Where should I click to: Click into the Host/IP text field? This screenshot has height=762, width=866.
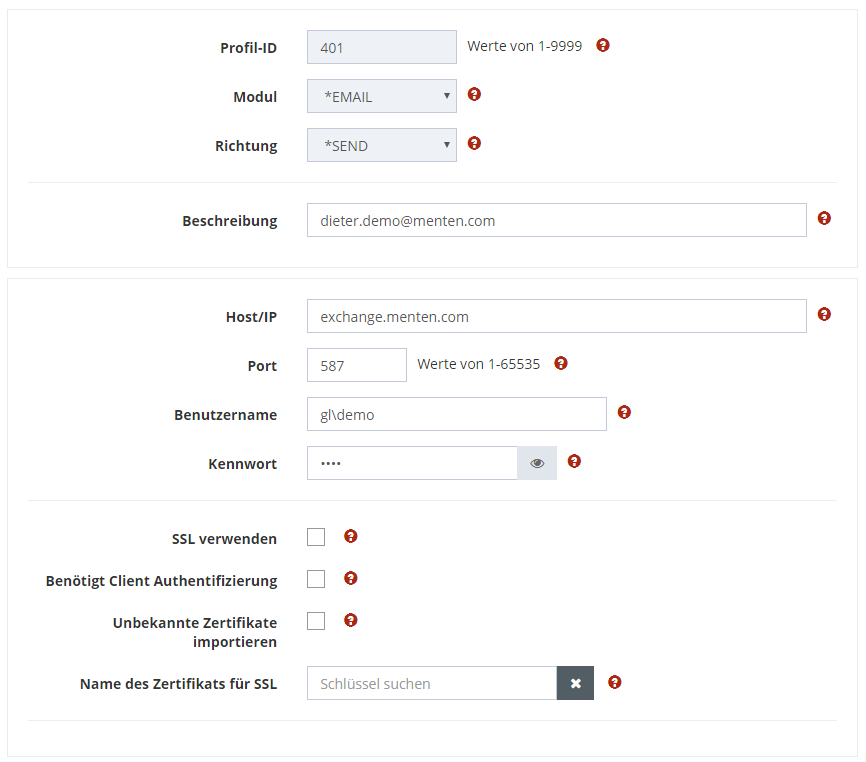click(556, 316)
